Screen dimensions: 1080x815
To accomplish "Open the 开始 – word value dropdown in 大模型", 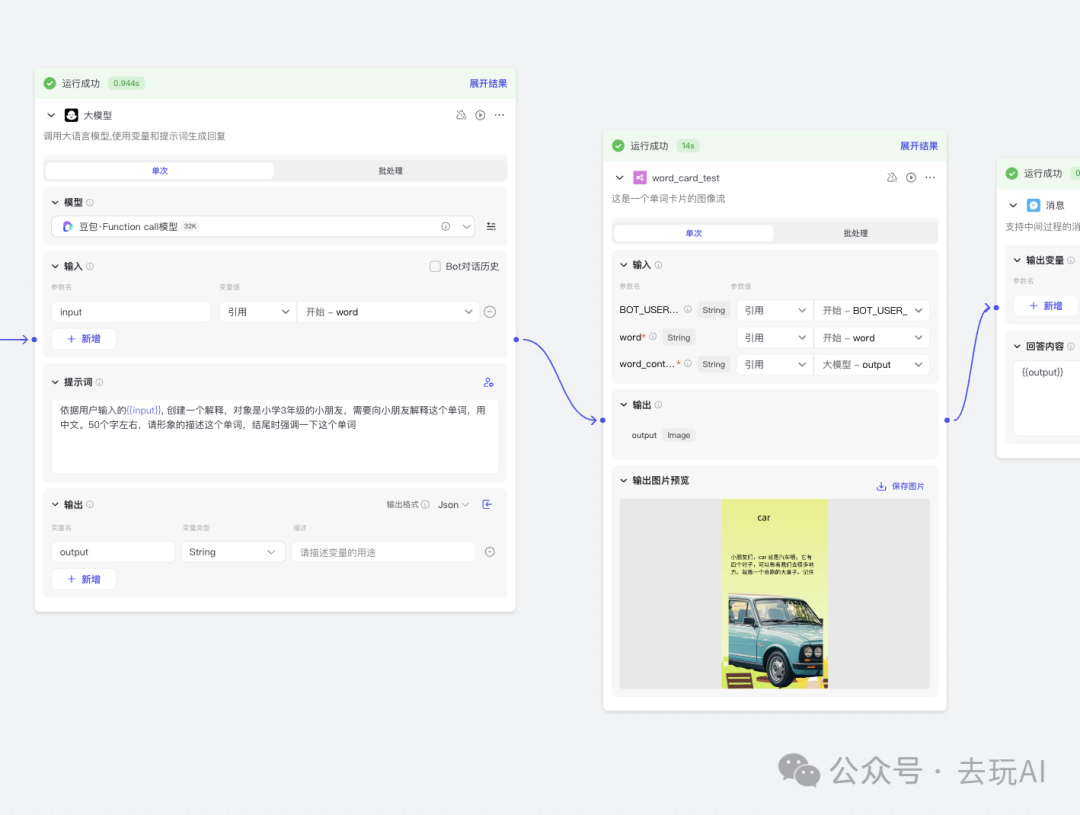I will pos(388,312).
